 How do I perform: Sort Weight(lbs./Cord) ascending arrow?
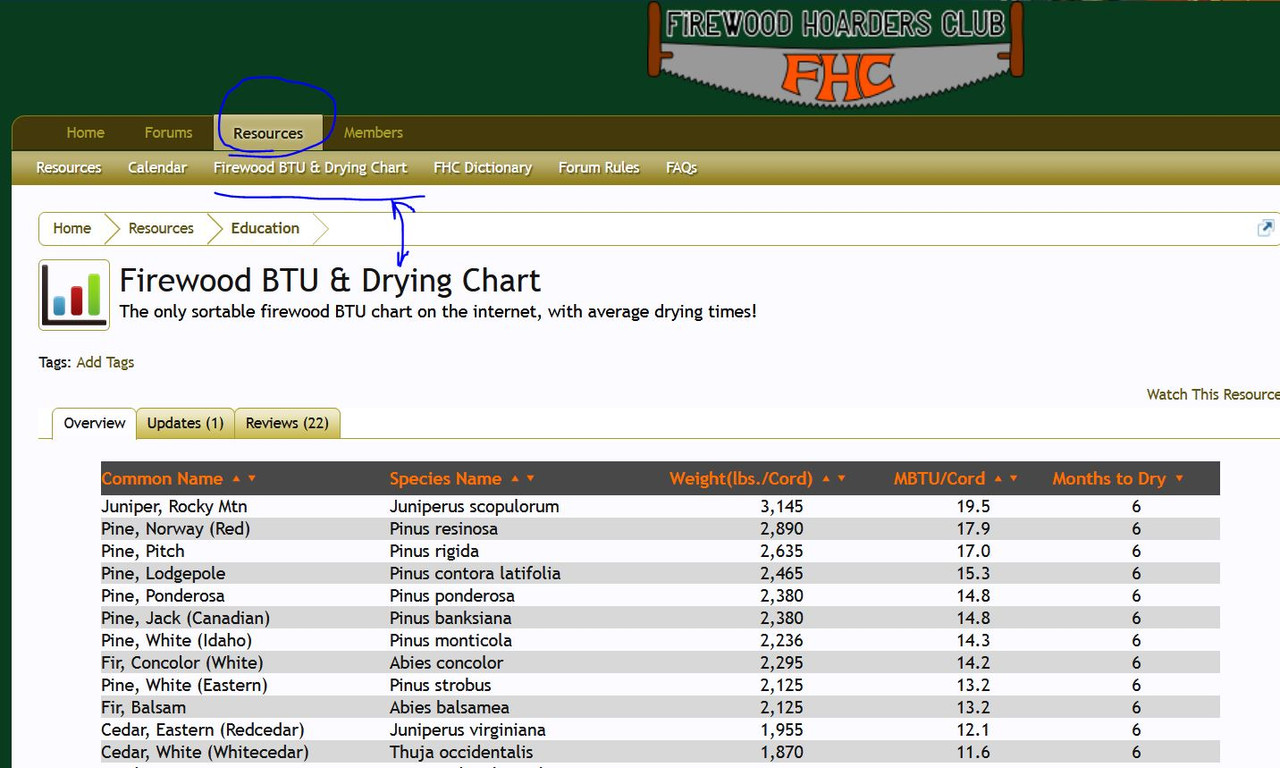(825, 479)
